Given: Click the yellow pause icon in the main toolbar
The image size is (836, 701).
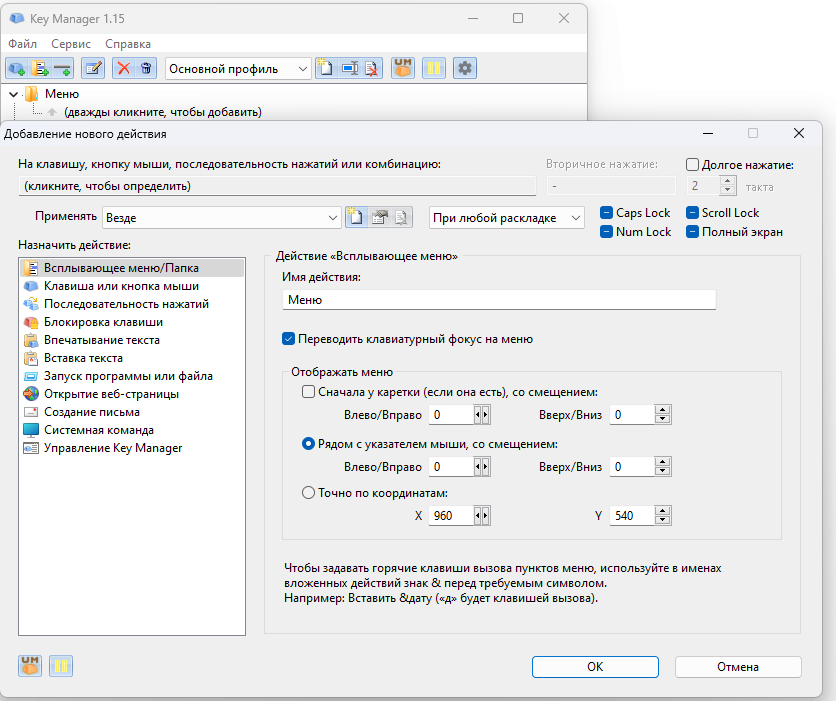Looking at the screenshot, I should pos(434,68).
